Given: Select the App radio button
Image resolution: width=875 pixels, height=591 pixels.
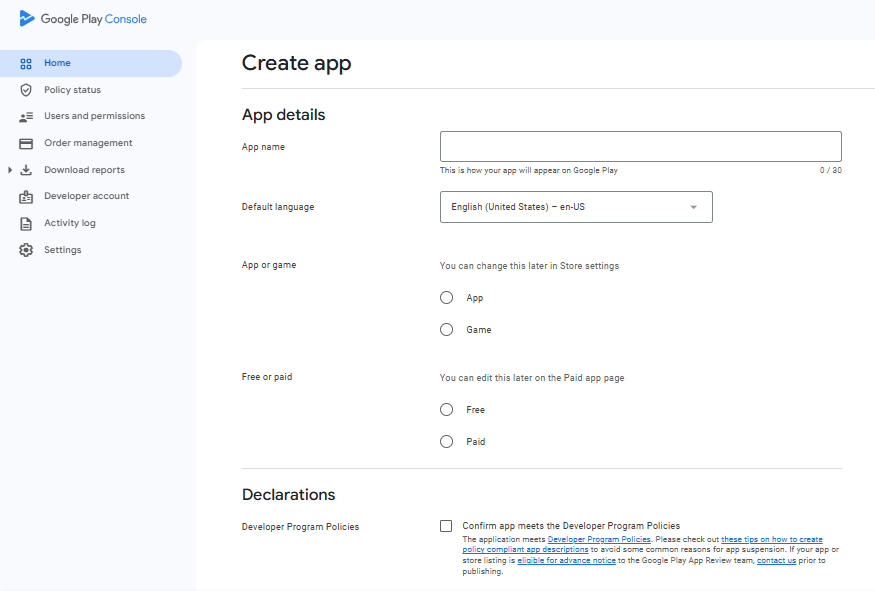Looking at the screenshot, I should [x=446, y=297].
